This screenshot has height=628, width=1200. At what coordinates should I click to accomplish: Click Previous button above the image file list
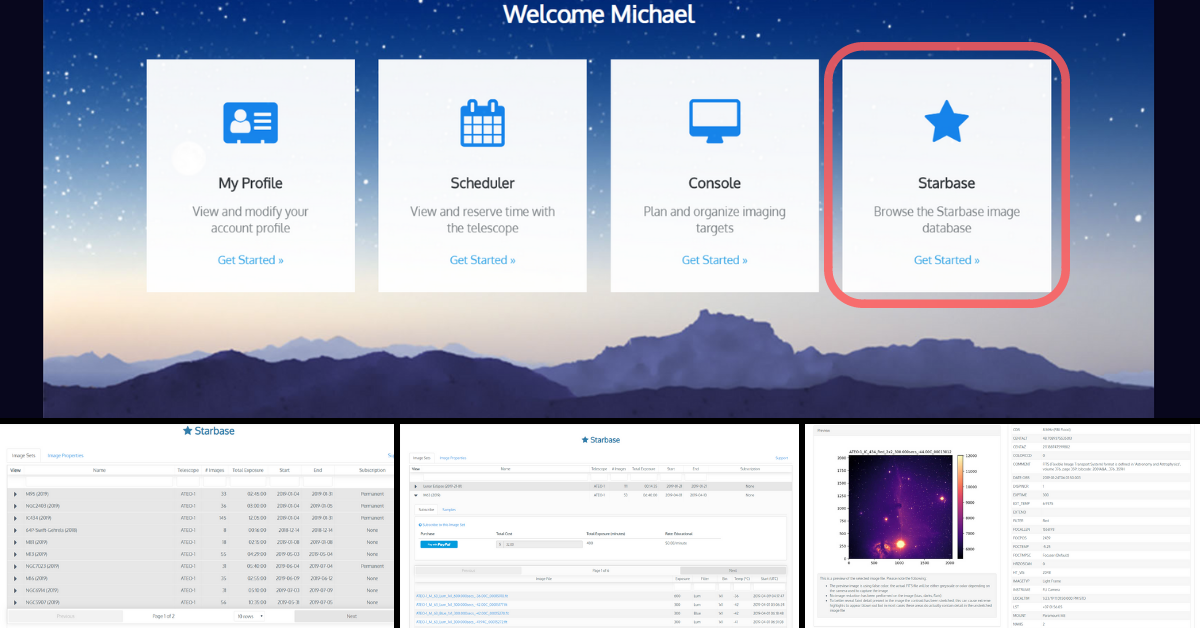pos(468,570)
